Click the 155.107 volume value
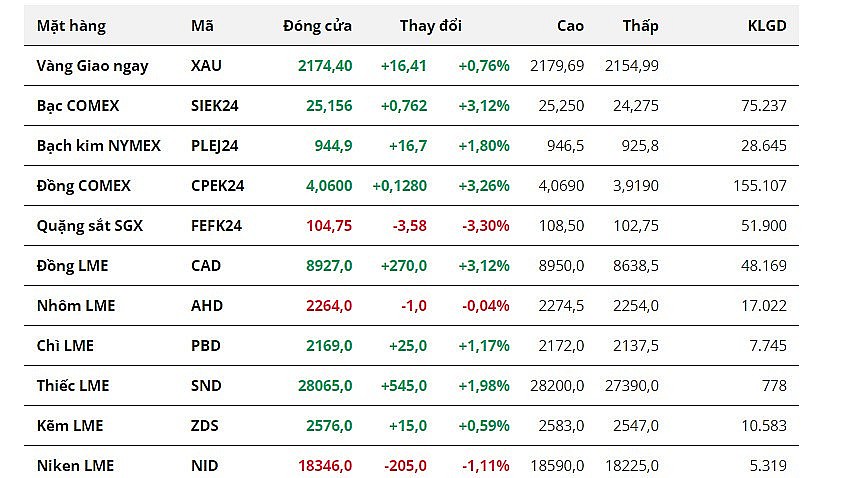The width and height of the screenshot is (845, 478). click(760, 186)
